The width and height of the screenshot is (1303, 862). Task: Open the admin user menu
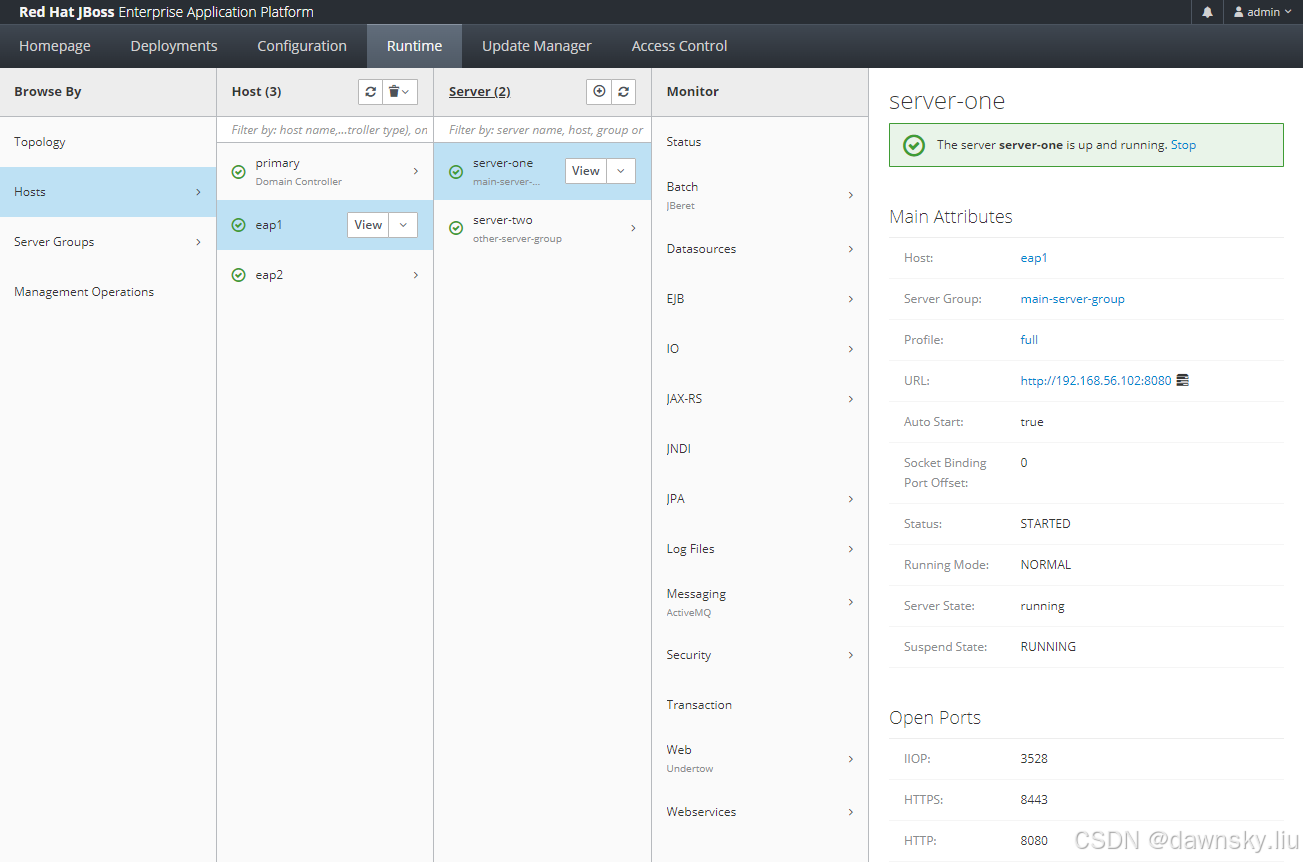(x=1263, y=12)
